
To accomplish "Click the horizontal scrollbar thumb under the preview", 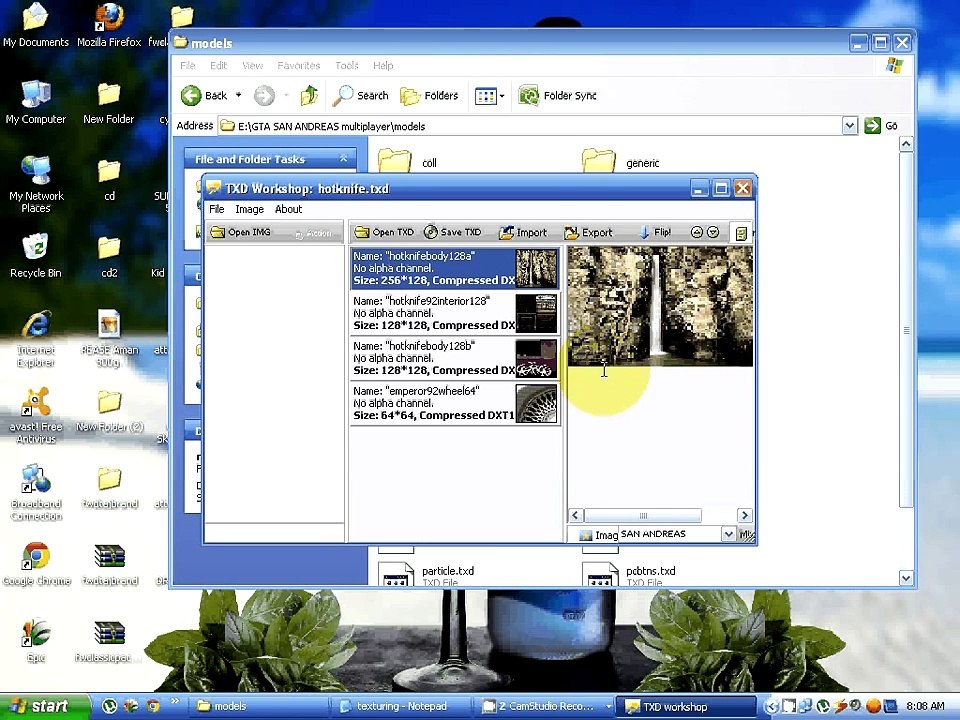I will (x=643, y=516).
